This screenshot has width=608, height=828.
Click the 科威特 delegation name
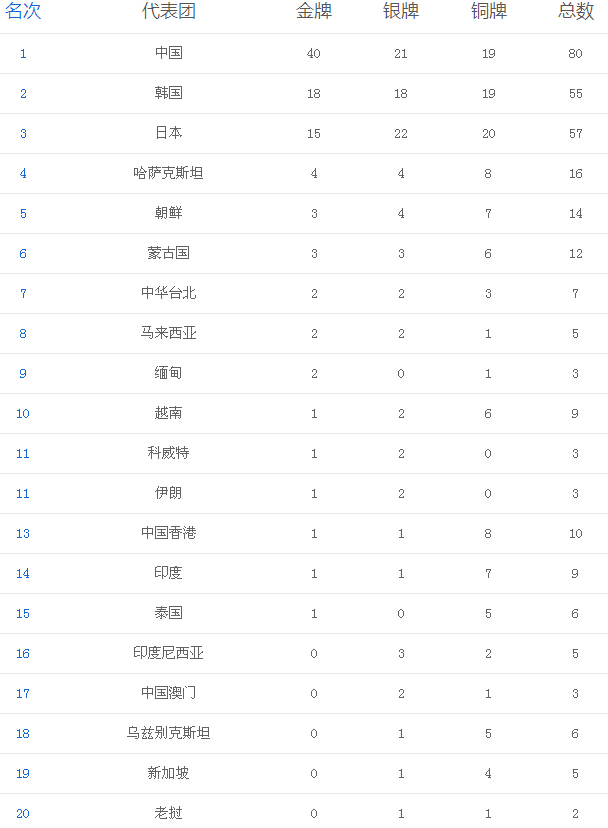click(x=168, y=453)
